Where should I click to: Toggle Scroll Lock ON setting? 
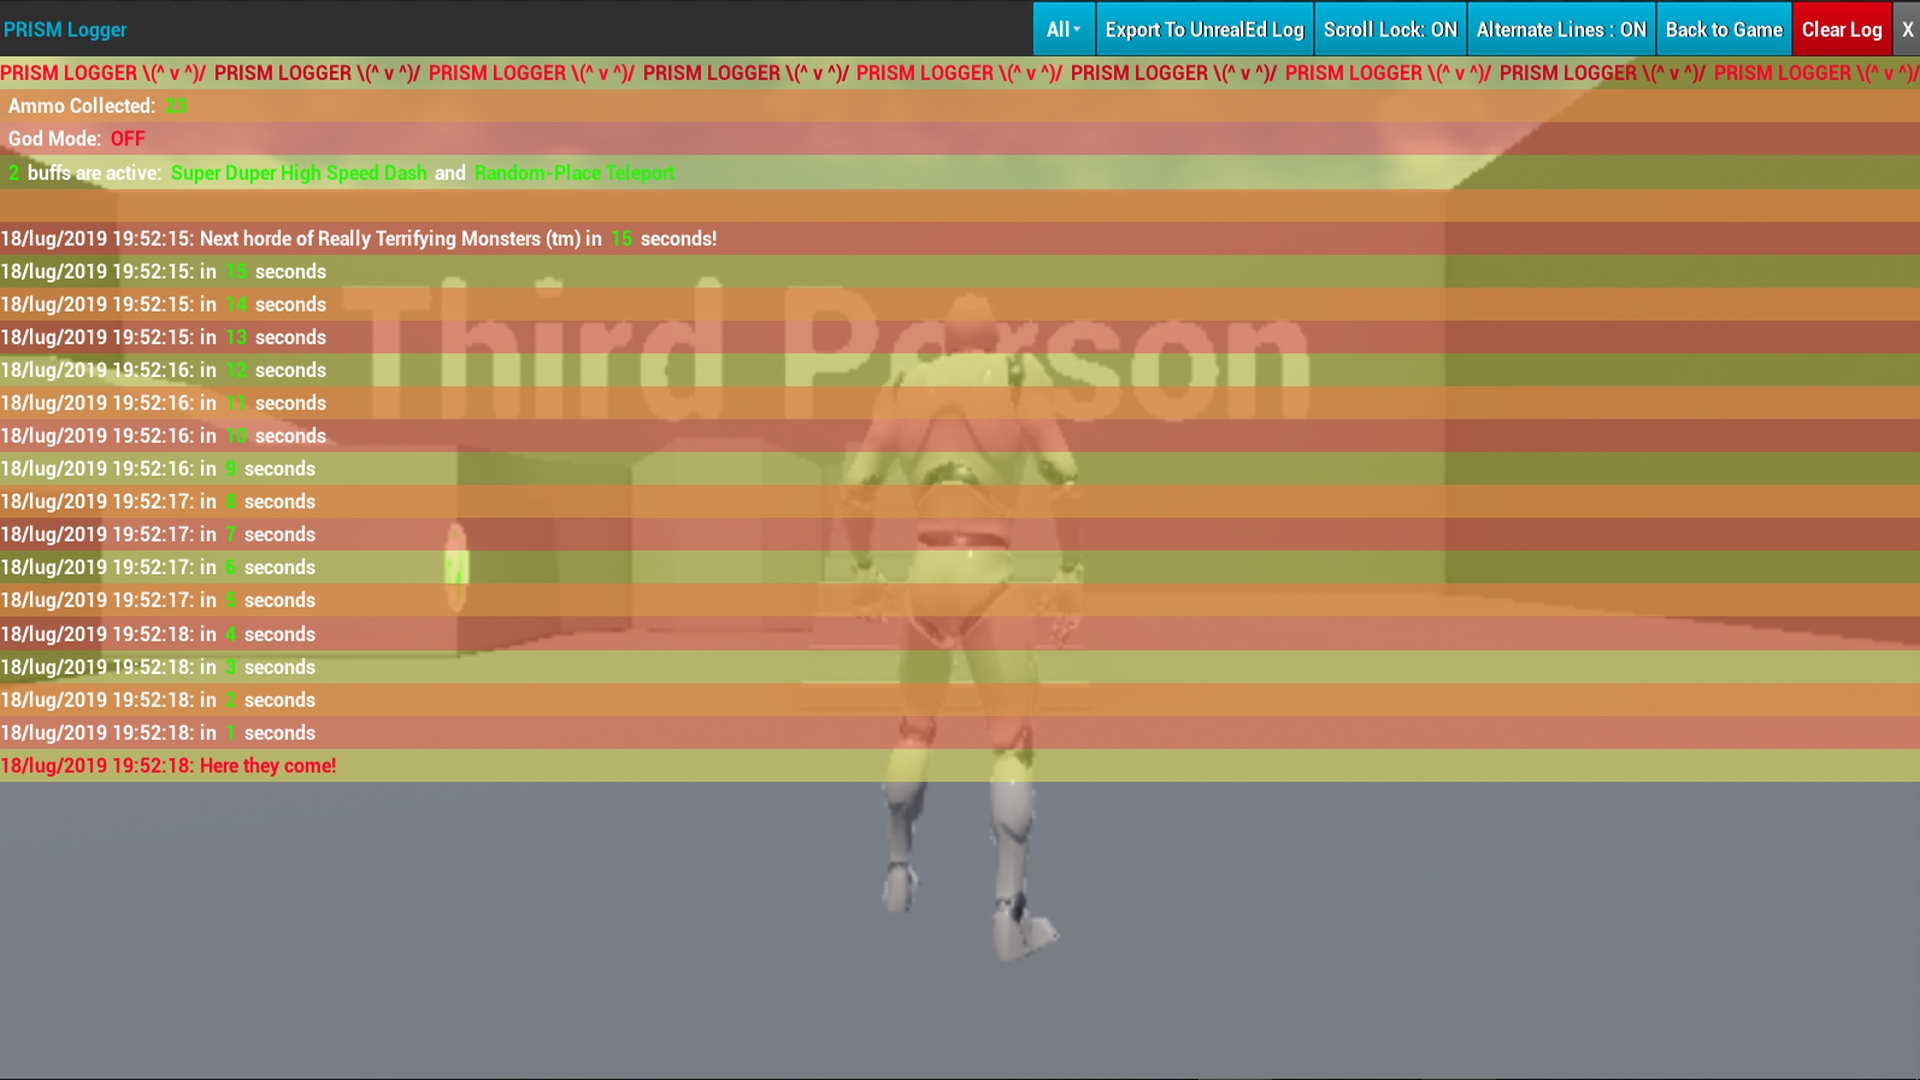coord(1390,29)
